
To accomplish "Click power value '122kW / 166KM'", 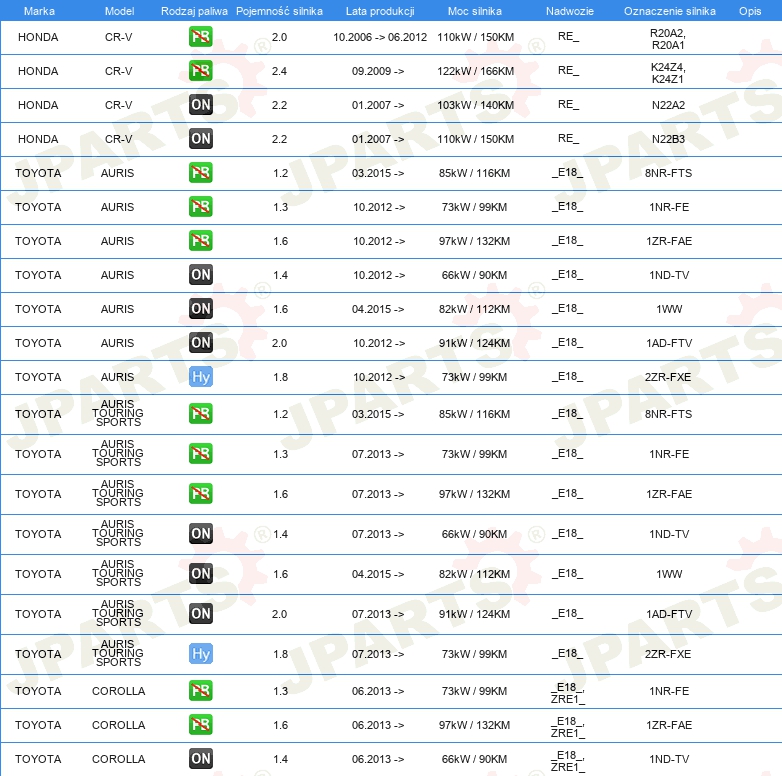I will pos(475,71).
